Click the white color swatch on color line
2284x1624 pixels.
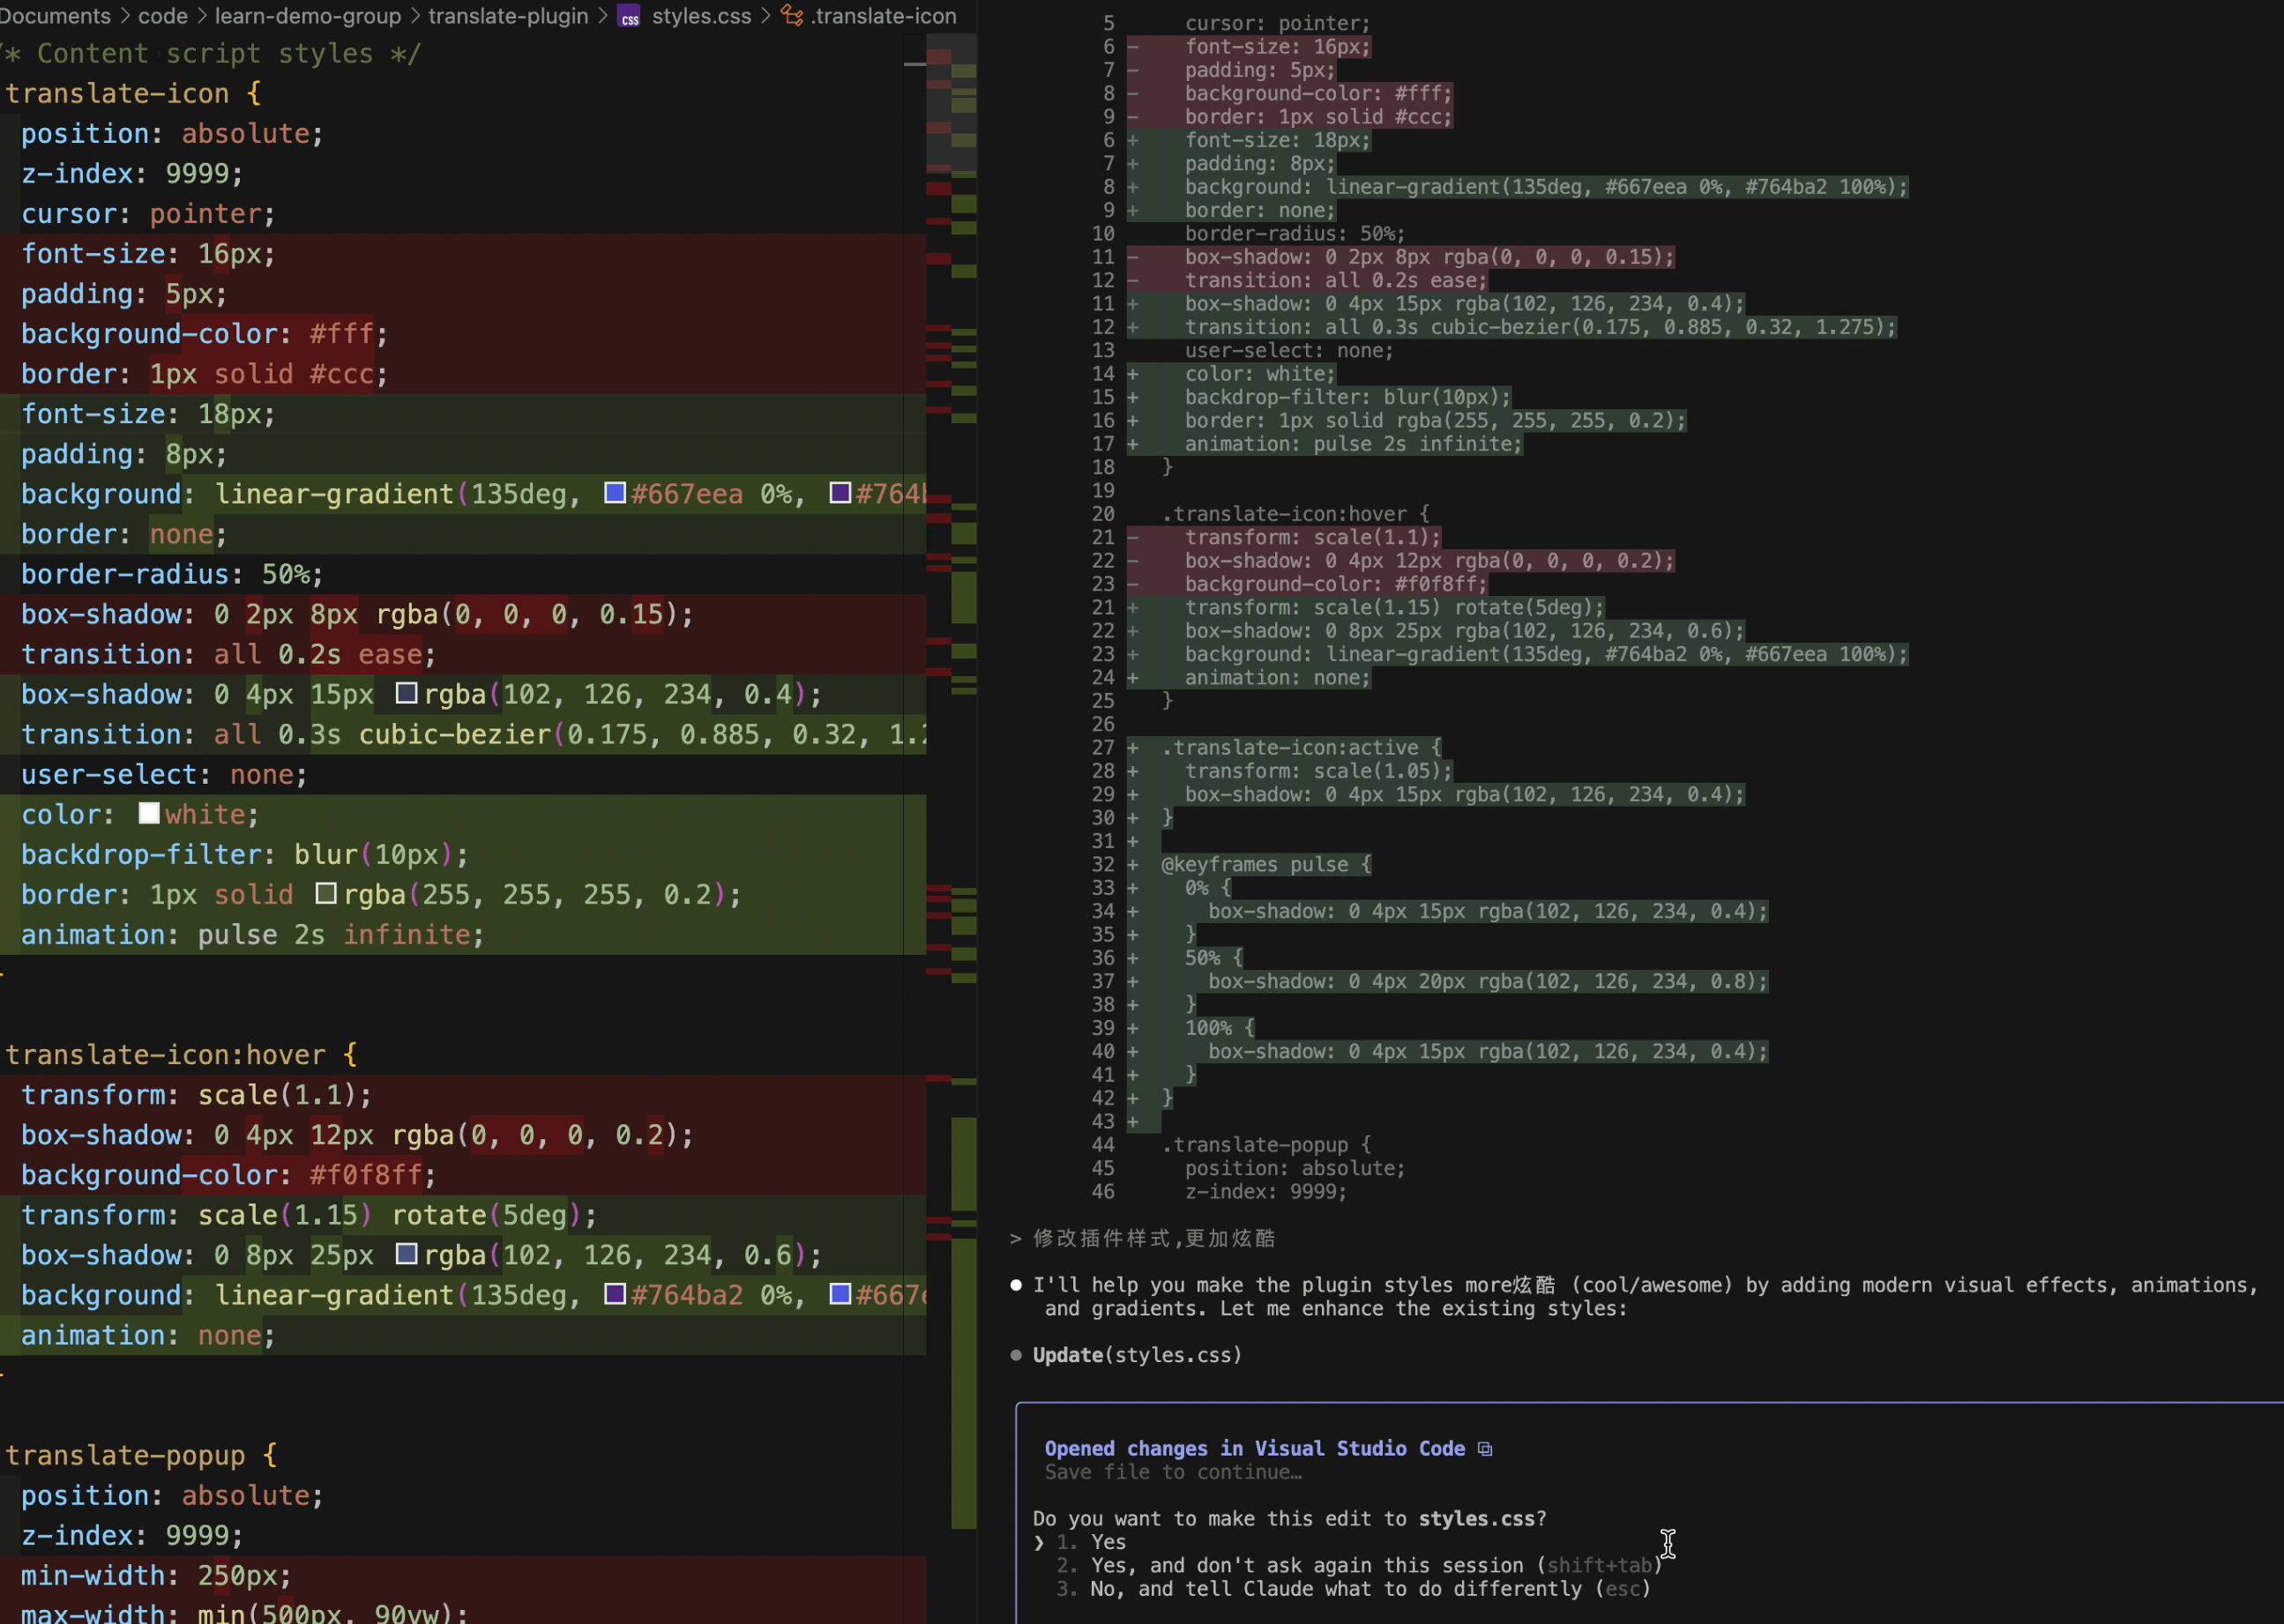coord(149,813)
